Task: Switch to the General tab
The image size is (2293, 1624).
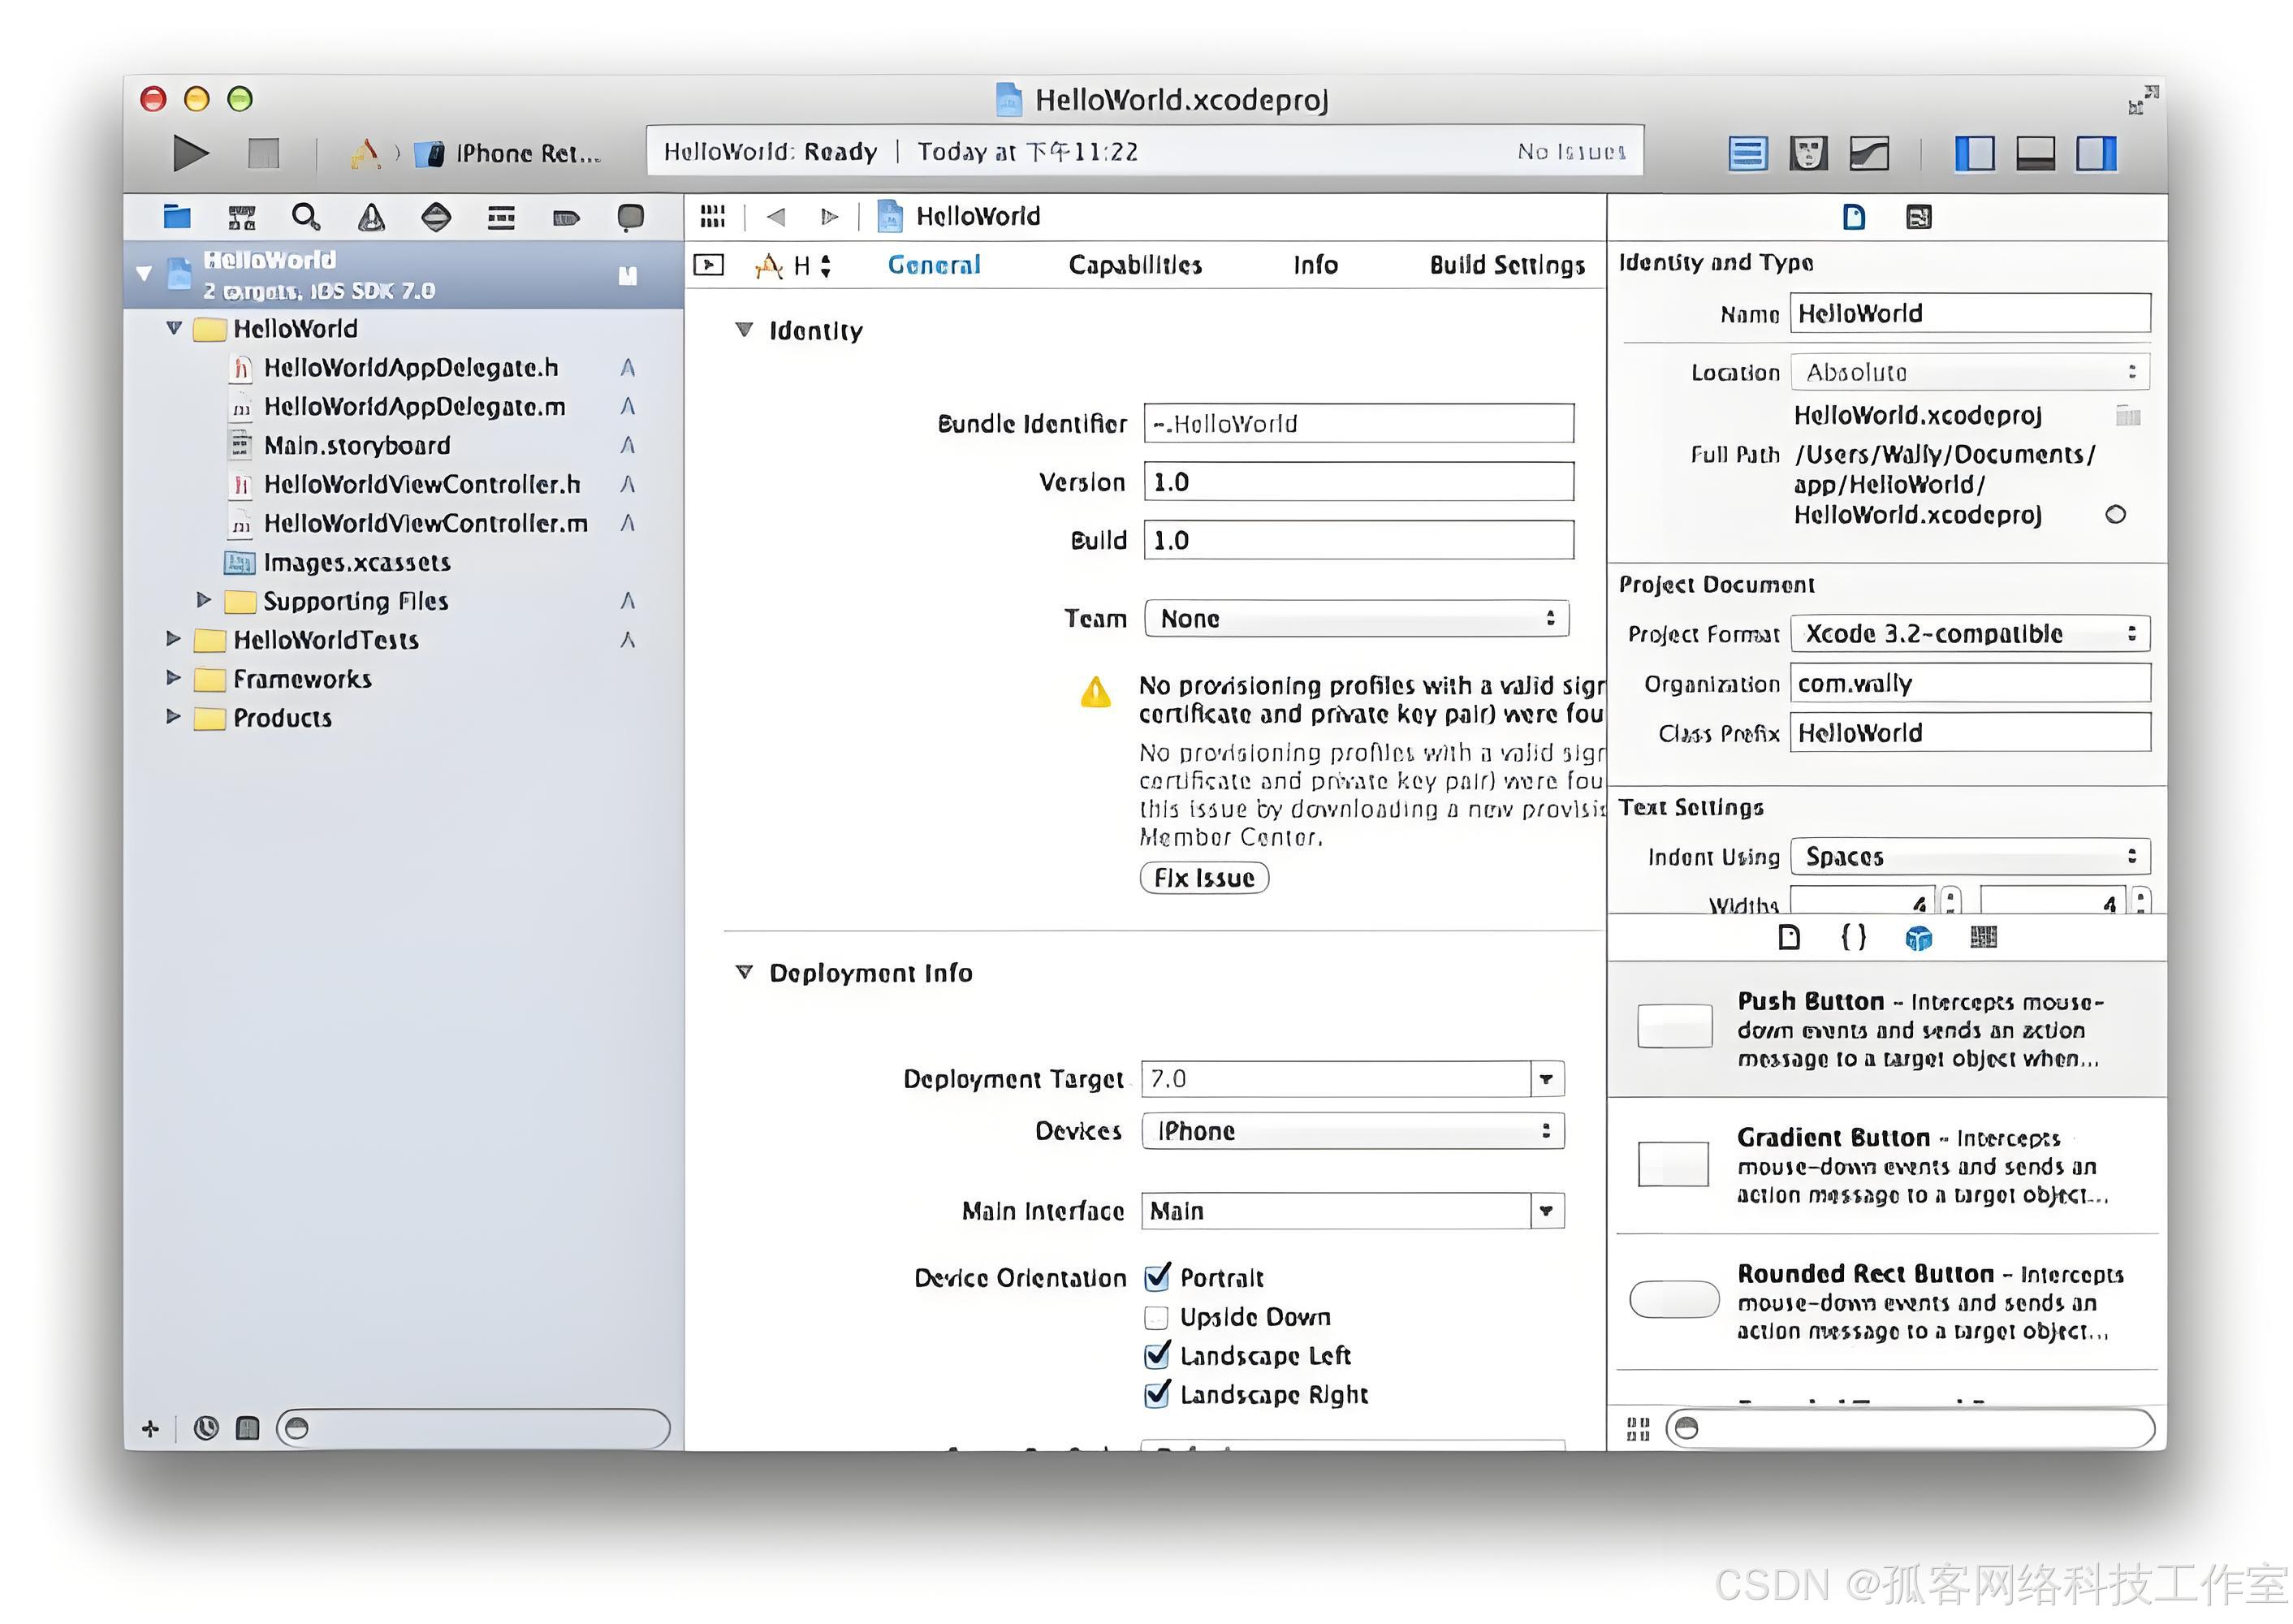Action: coord(933,265)
